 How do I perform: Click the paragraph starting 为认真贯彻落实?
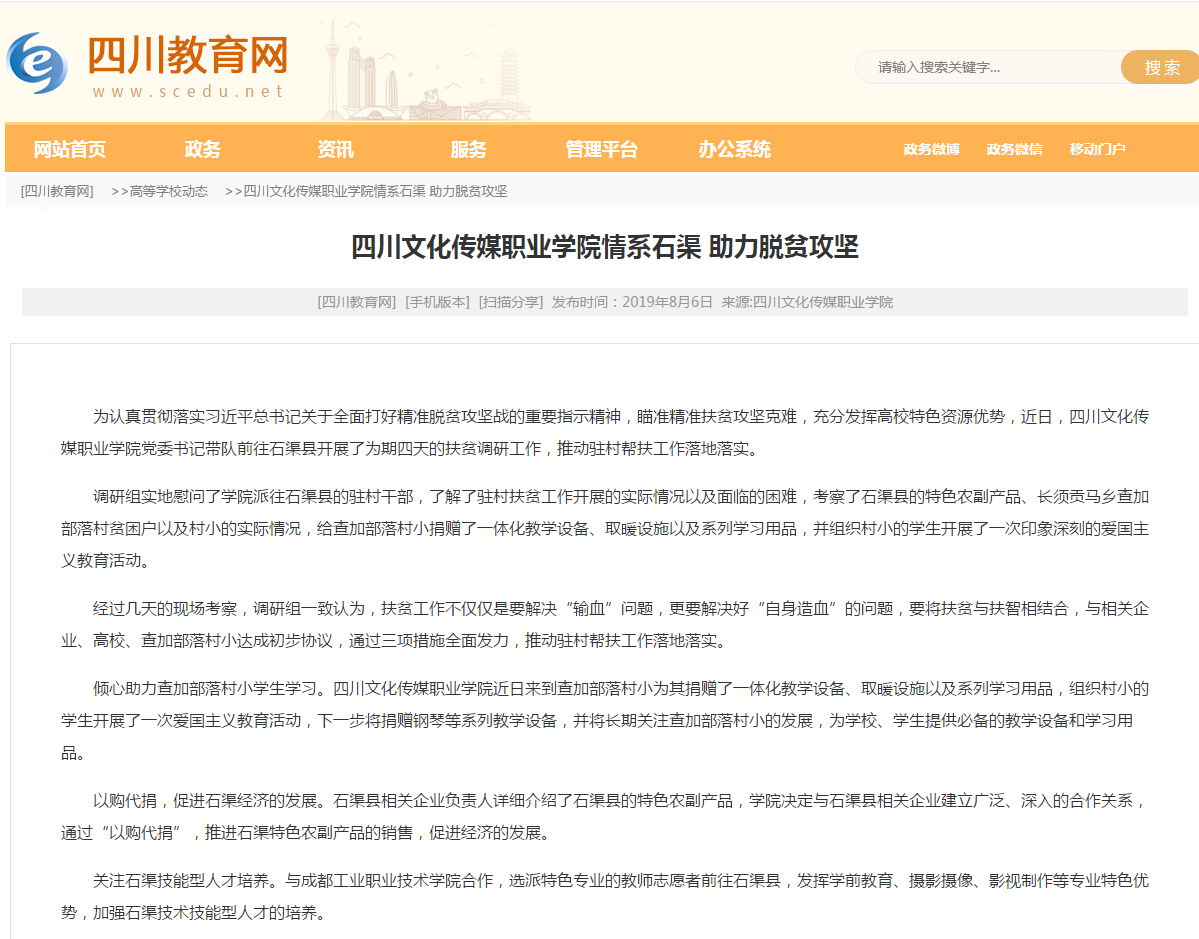click(605, 433)
